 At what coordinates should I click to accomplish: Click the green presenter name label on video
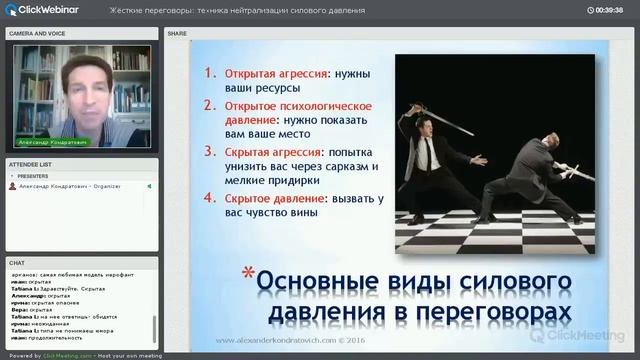(53, 142)
